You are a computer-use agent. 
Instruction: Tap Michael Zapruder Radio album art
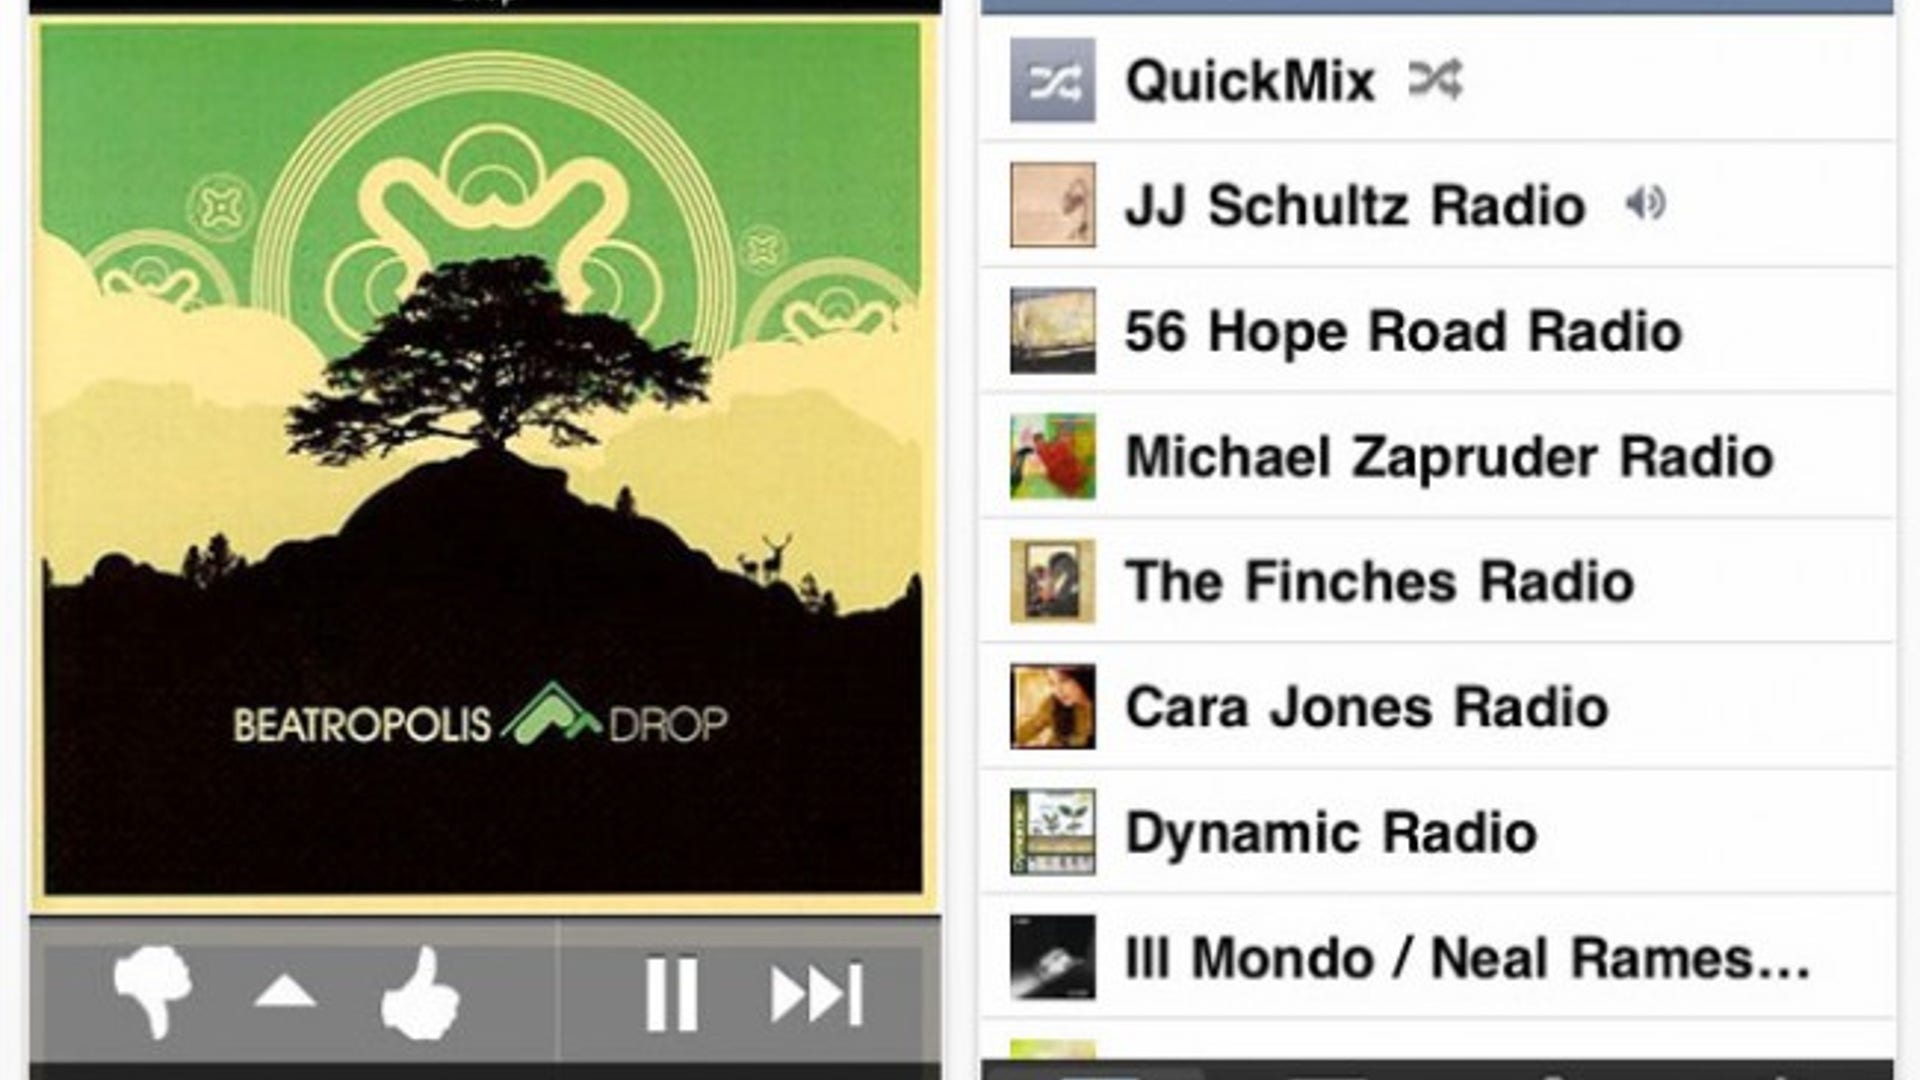[1052, 456]
